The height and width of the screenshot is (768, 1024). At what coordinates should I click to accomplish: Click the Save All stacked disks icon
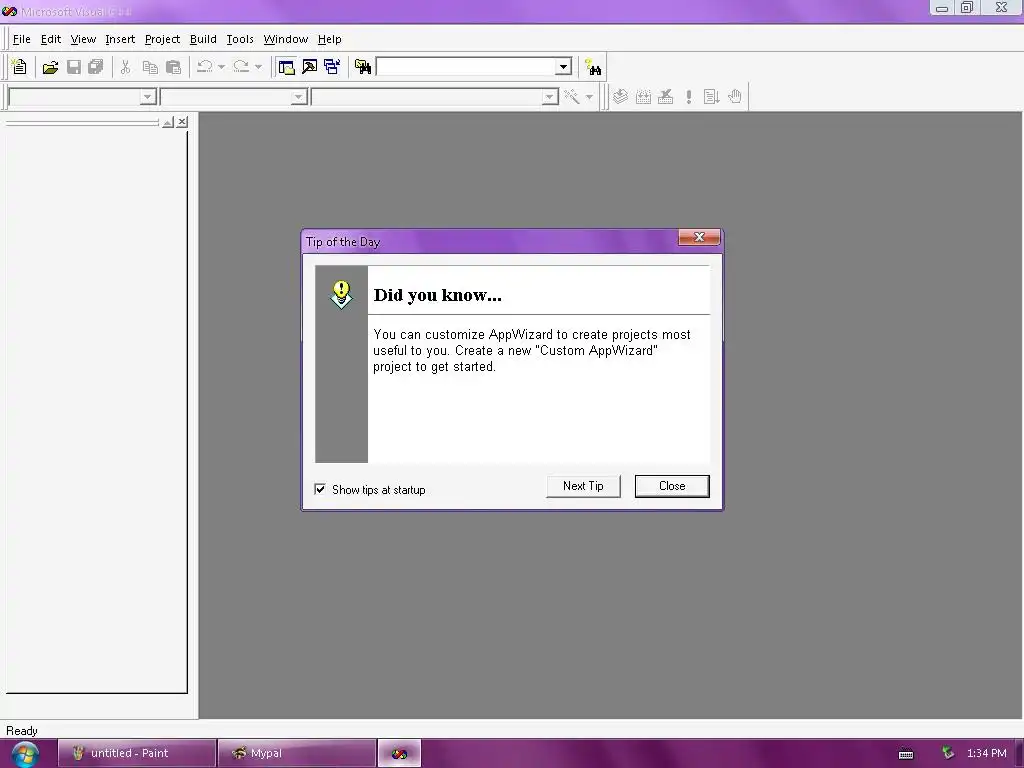coord(96,67)
